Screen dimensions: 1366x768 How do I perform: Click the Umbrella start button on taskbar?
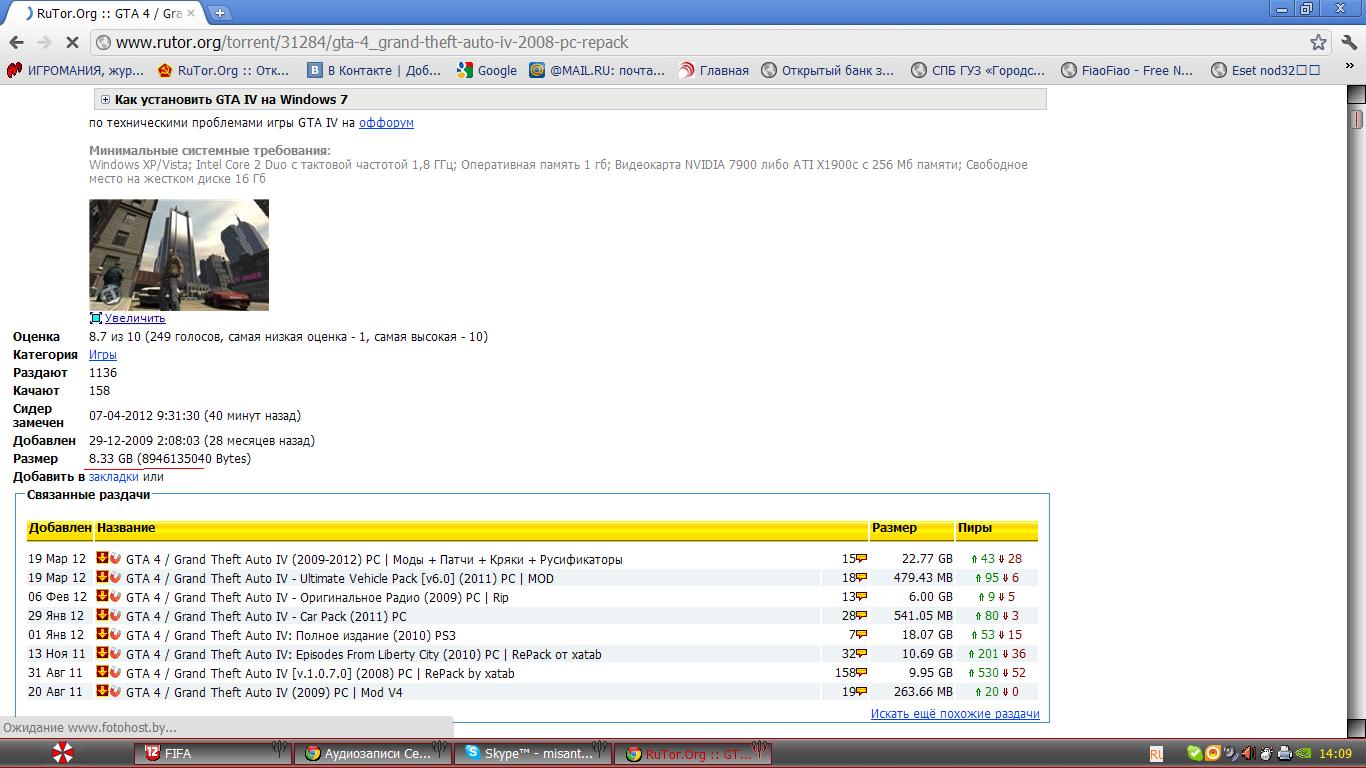[x=61, y=753]
